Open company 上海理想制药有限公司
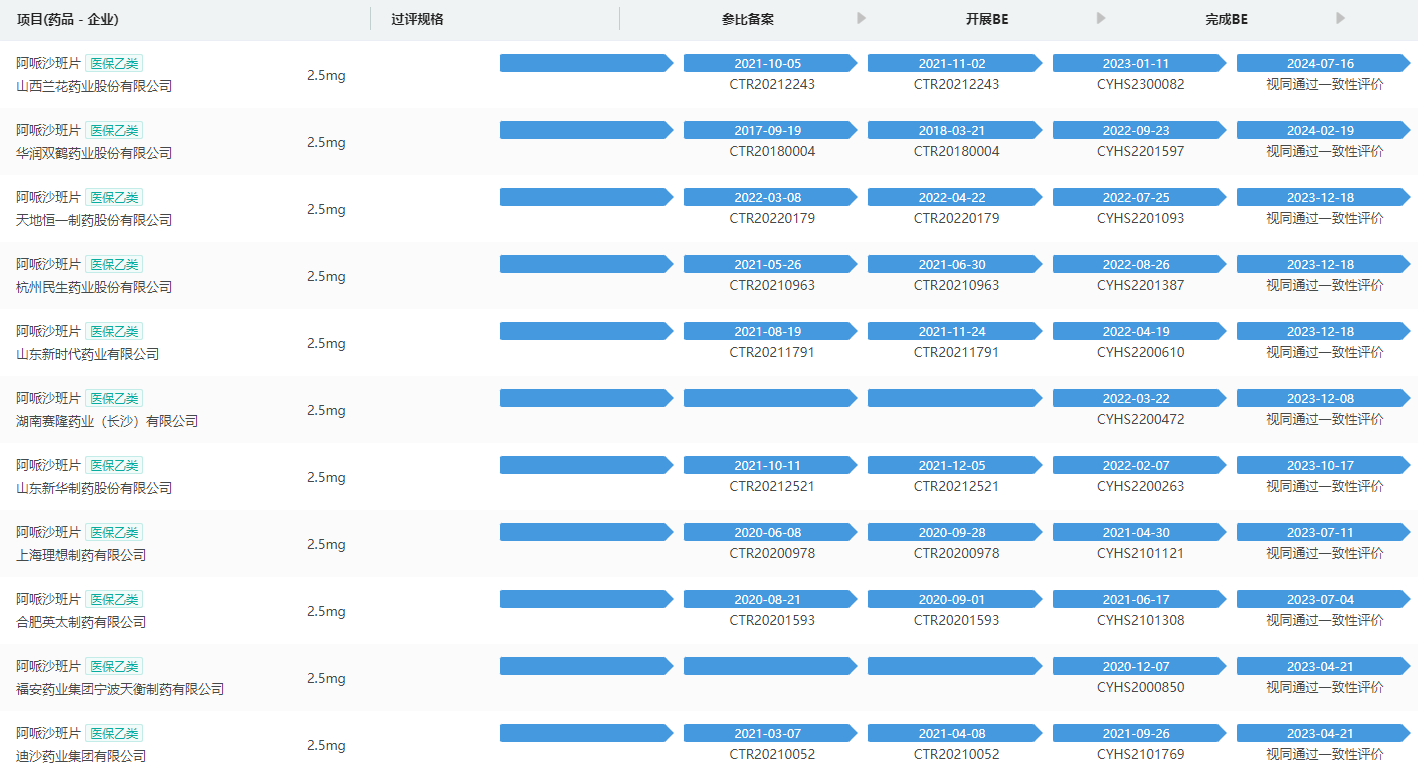 point(81,555)
